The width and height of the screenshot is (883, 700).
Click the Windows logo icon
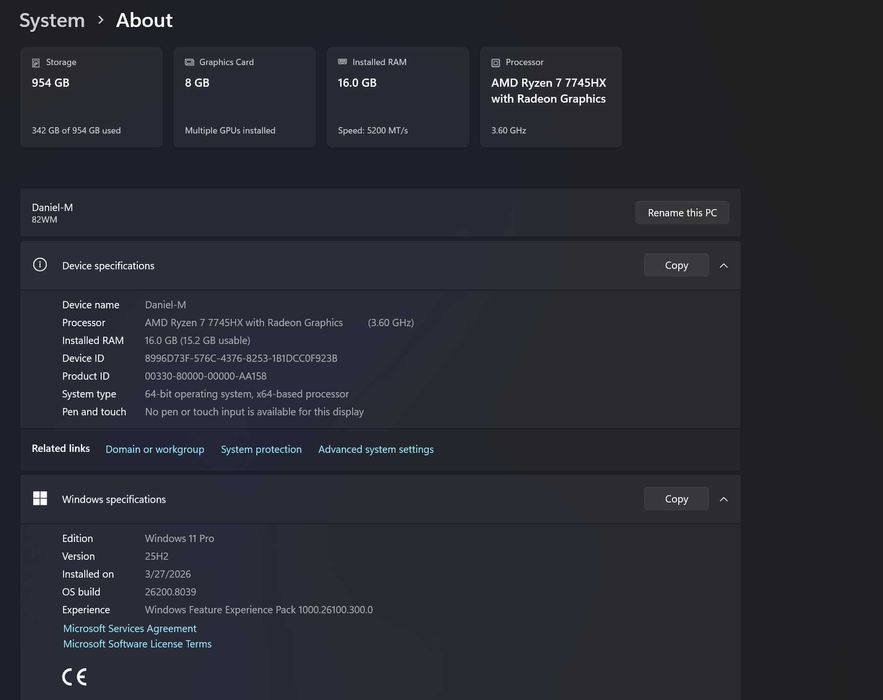pos(40,498)
